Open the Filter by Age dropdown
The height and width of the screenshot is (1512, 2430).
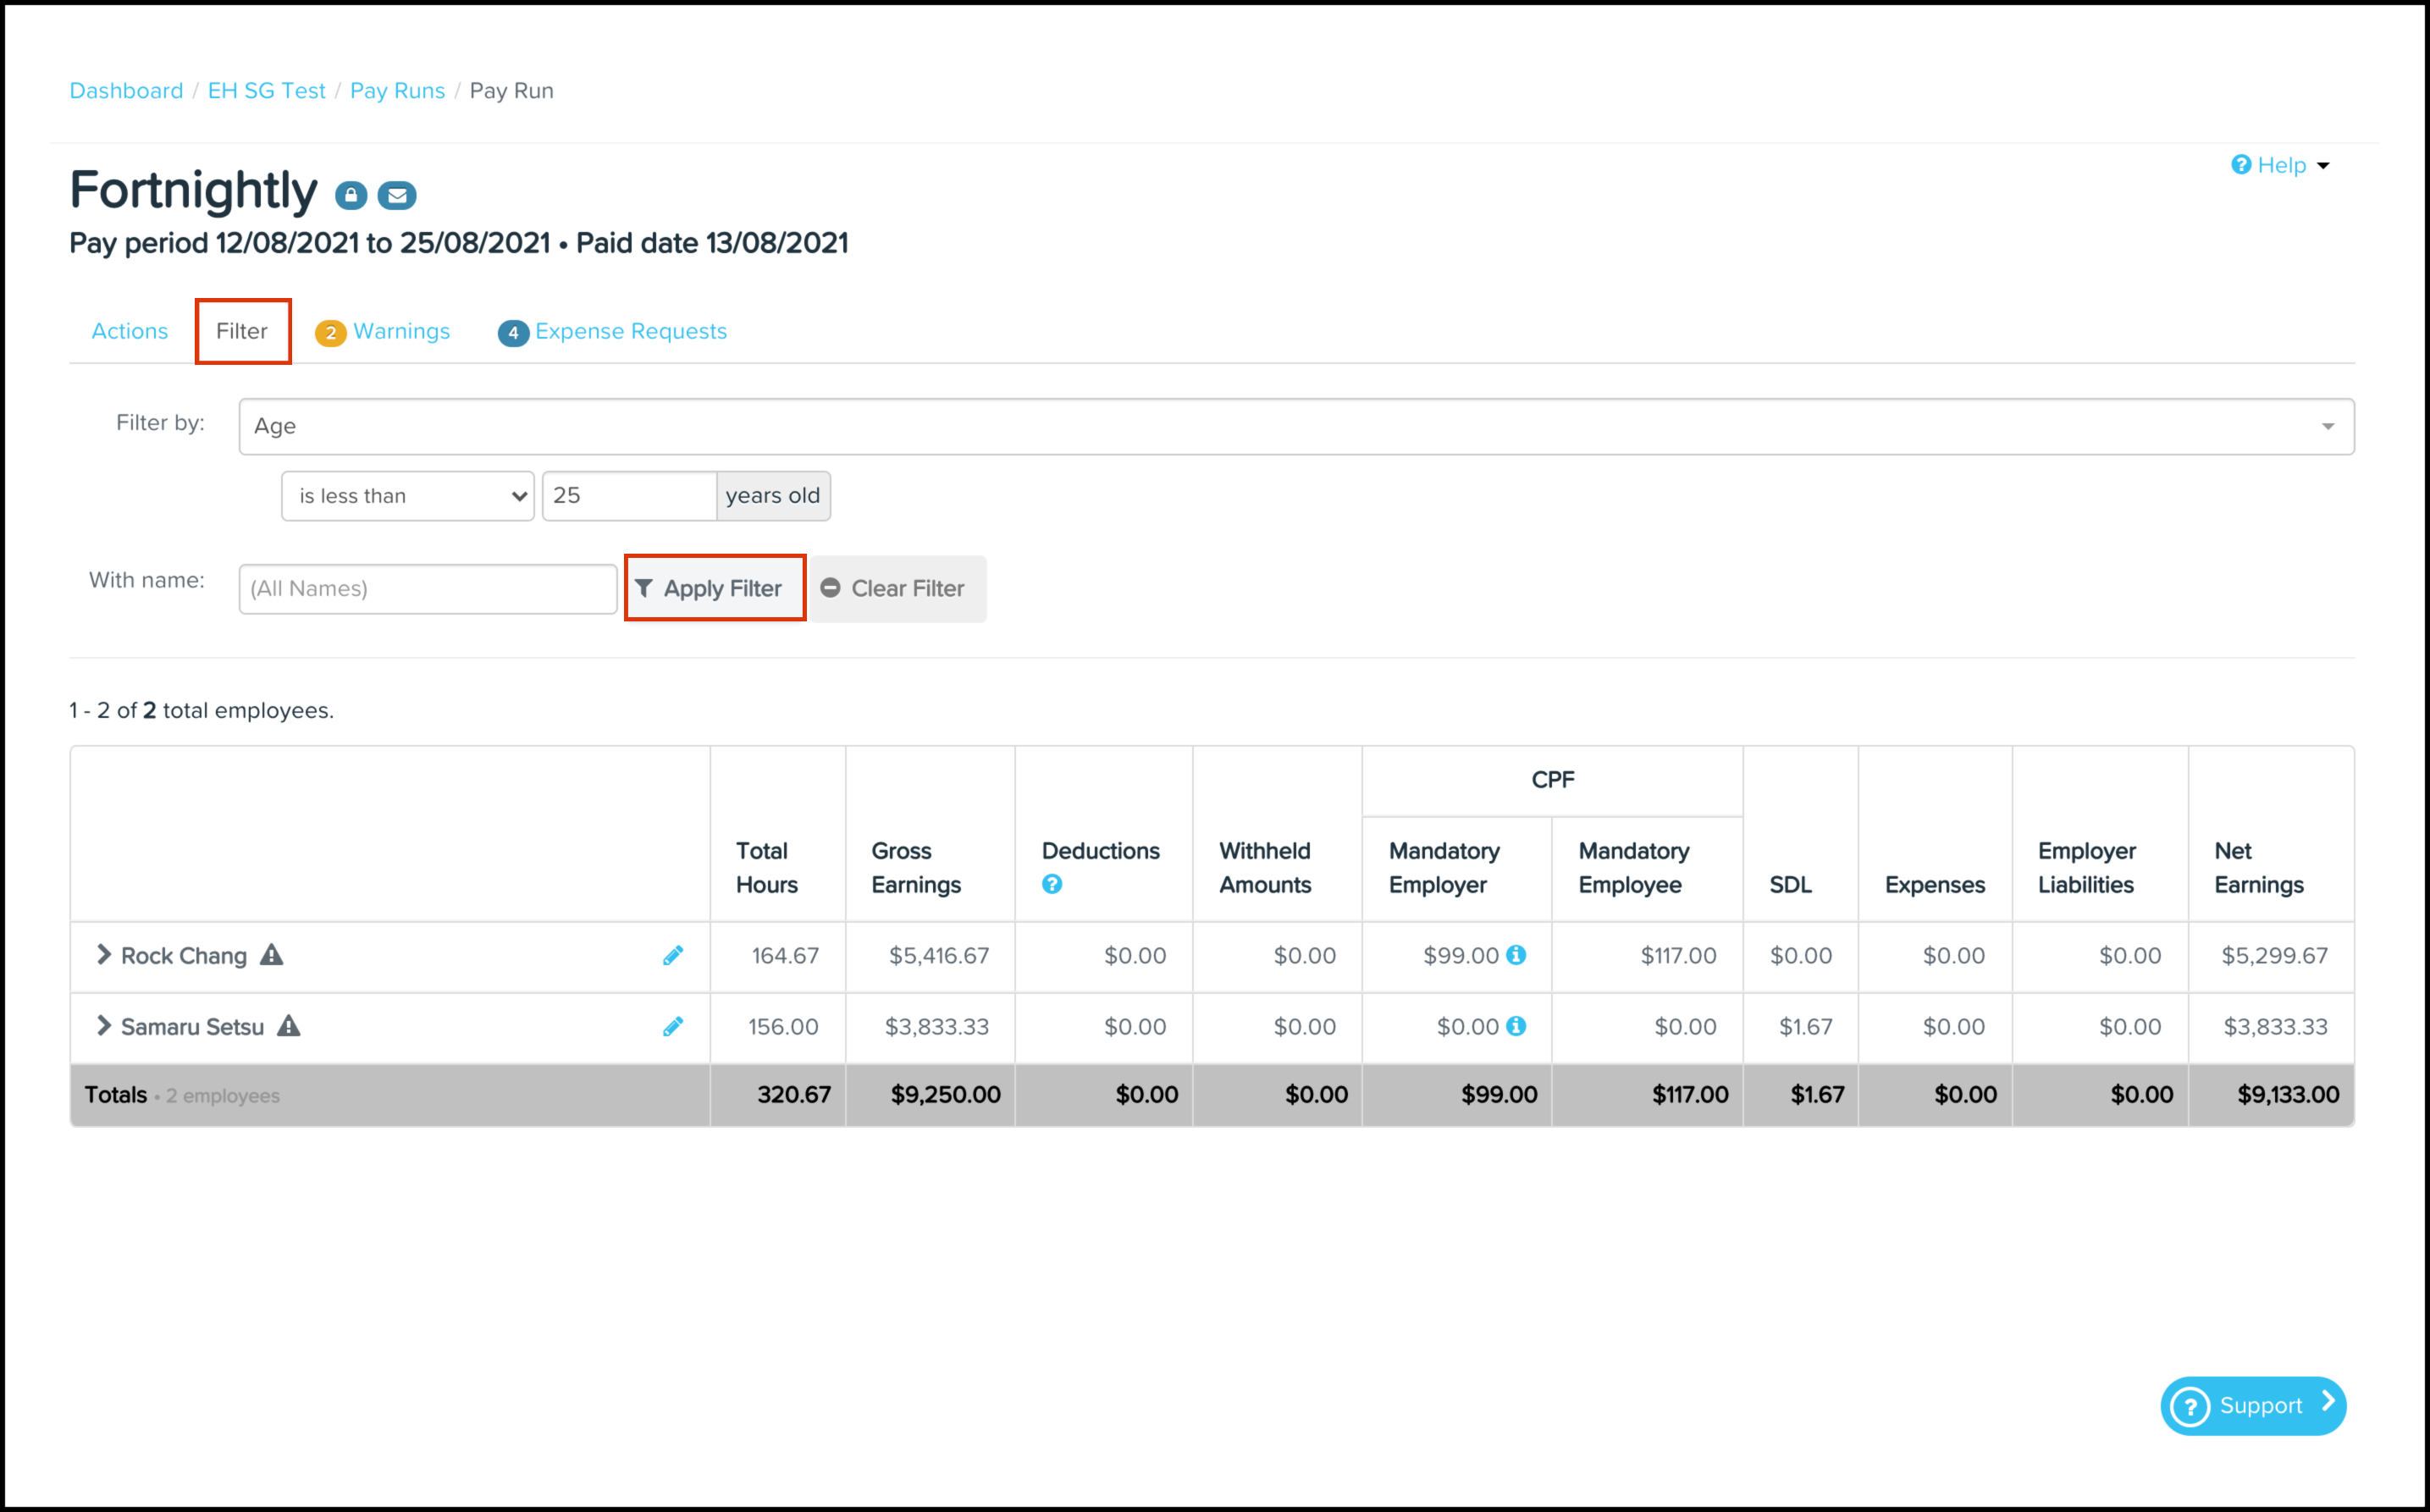pyautogui.click(x=1296, y=426)
